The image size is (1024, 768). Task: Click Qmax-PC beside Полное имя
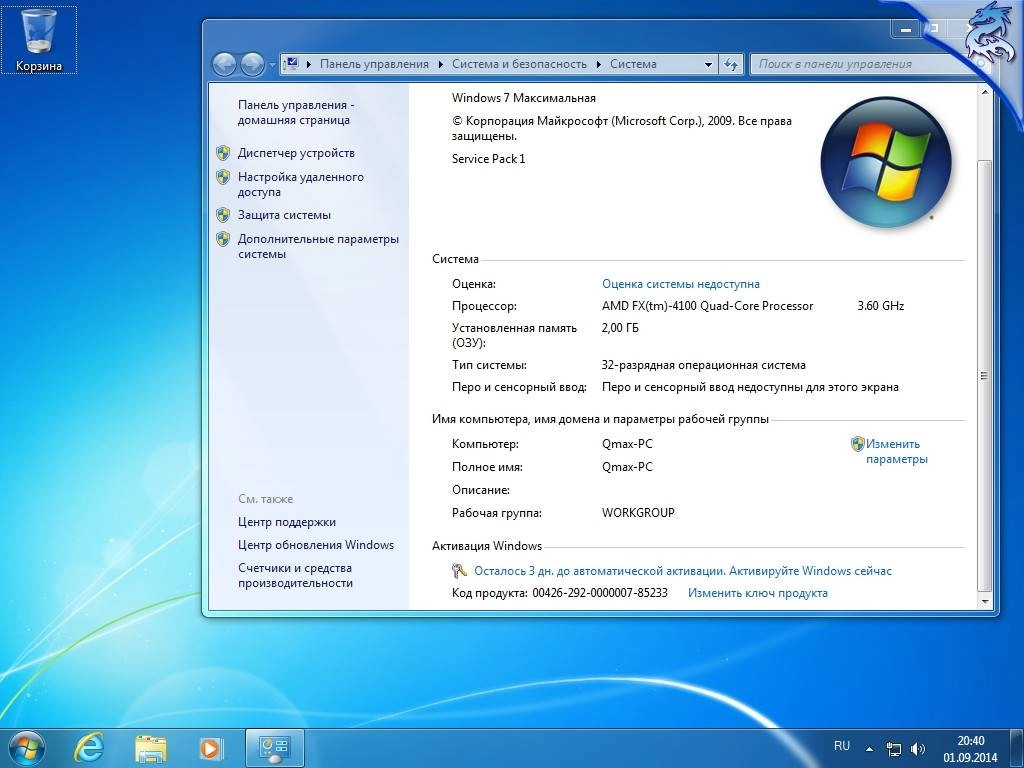(x=627, y=467)
